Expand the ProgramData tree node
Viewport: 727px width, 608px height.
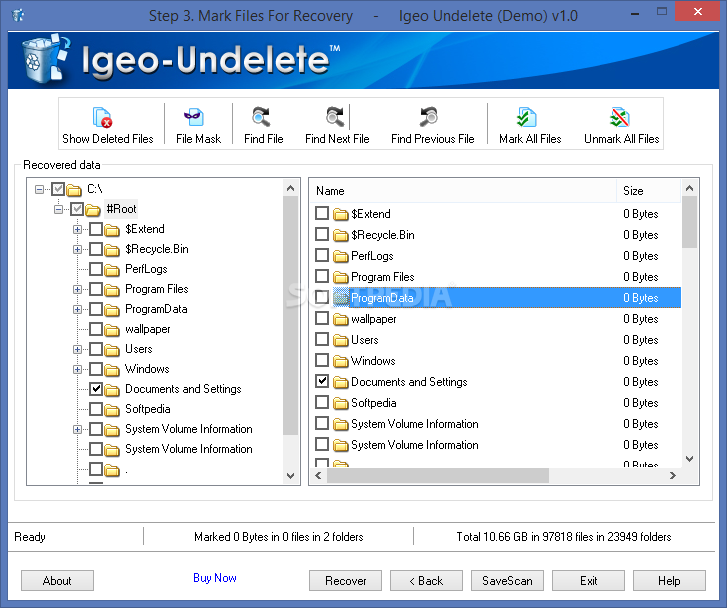[77, 309]
